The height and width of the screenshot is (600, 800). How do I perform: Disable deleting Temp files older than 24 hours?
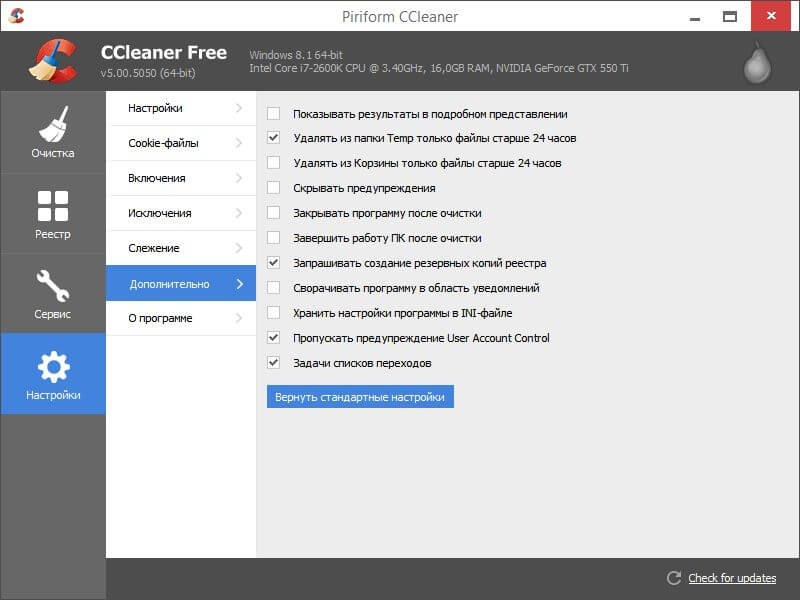point(273,138)
